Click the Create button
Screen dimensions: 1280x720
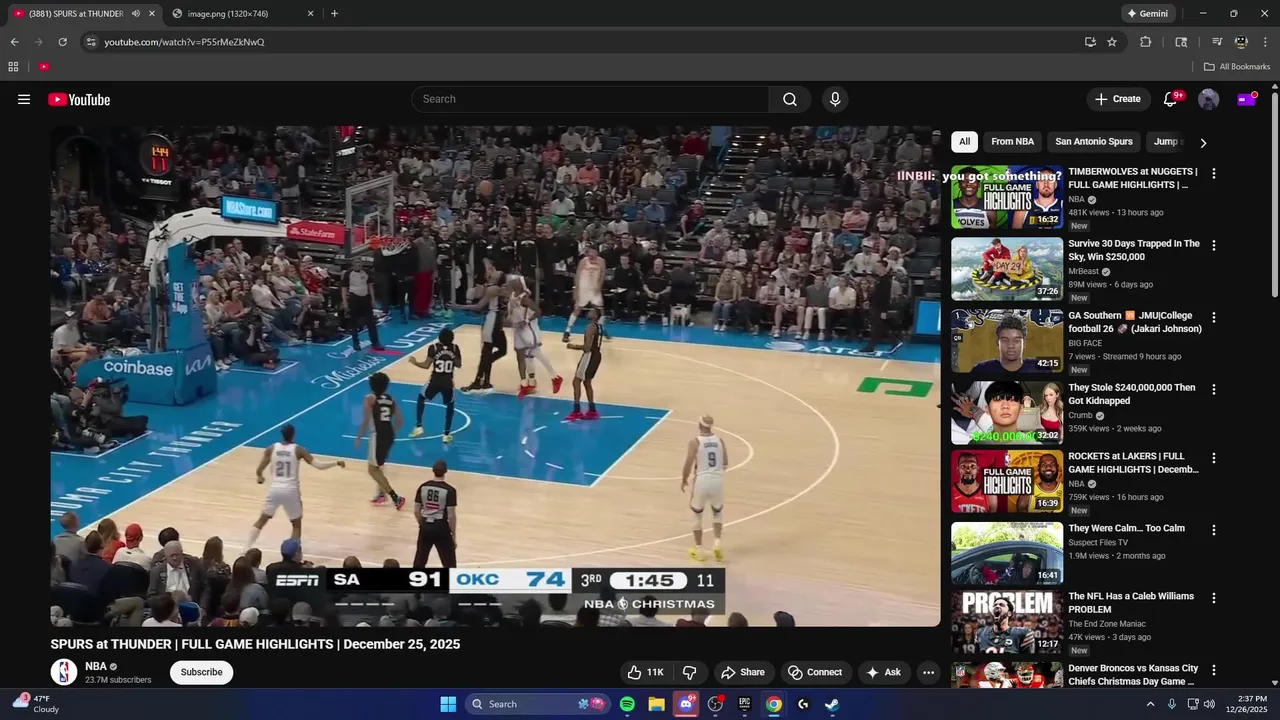1118,99
